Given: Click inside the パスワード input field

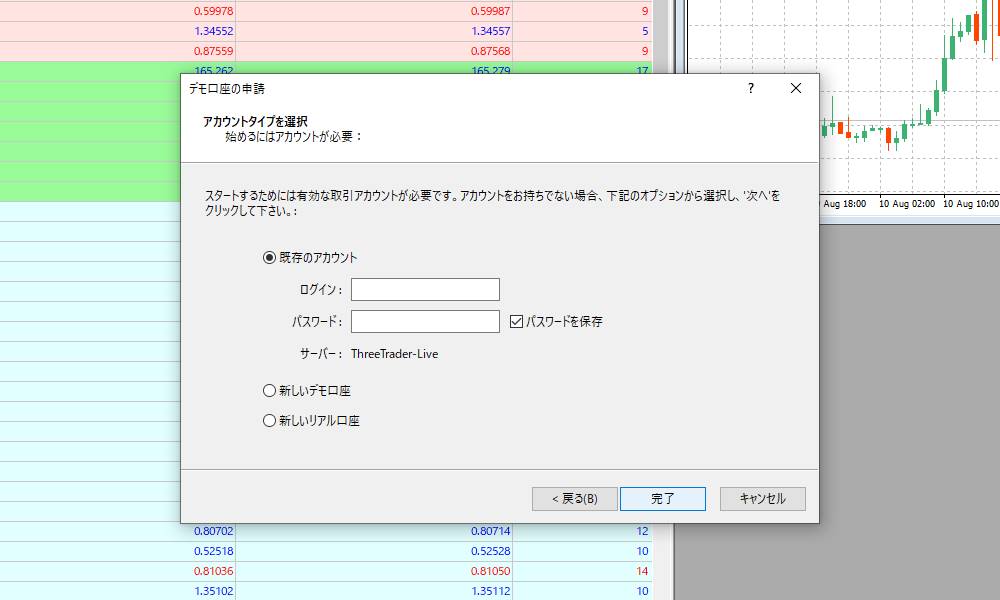Looking at the screenshot, I should pos(425,321).
